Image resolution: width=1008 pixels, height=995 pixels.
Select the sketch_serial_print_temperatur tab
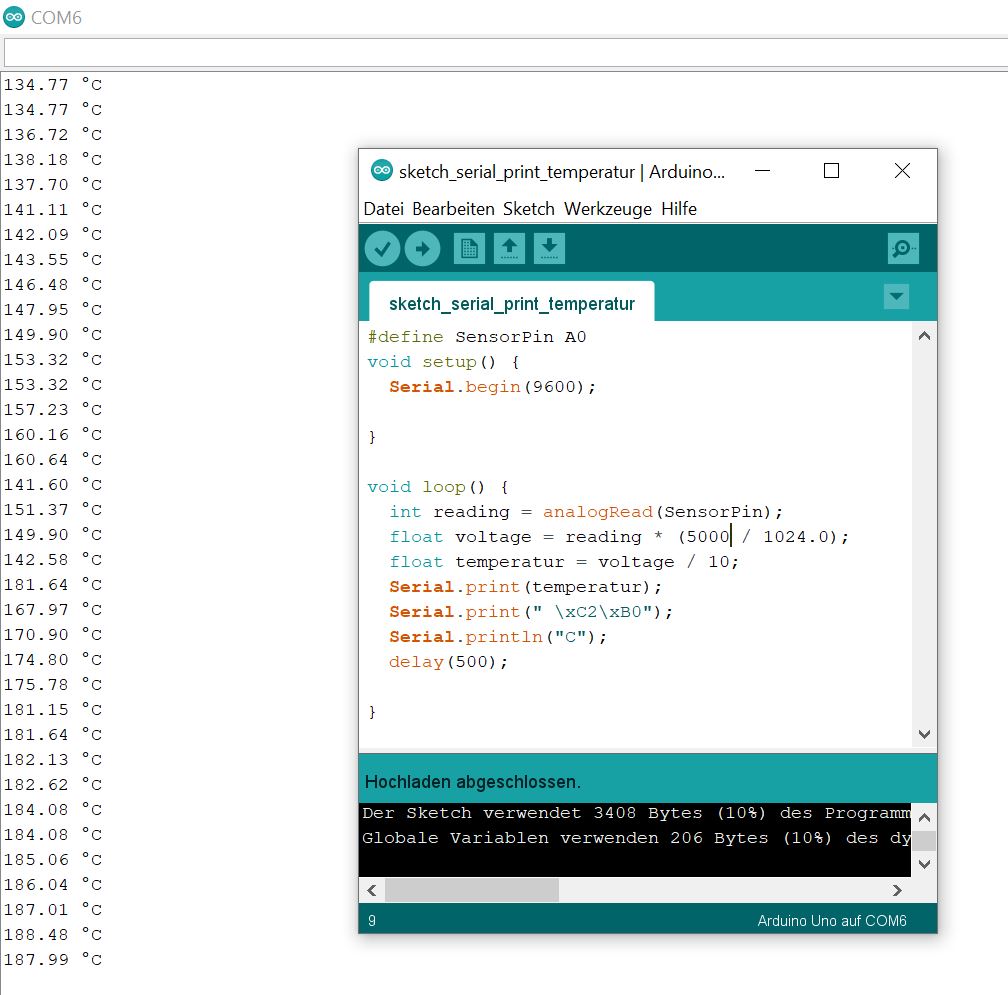(x=511, y=304)
